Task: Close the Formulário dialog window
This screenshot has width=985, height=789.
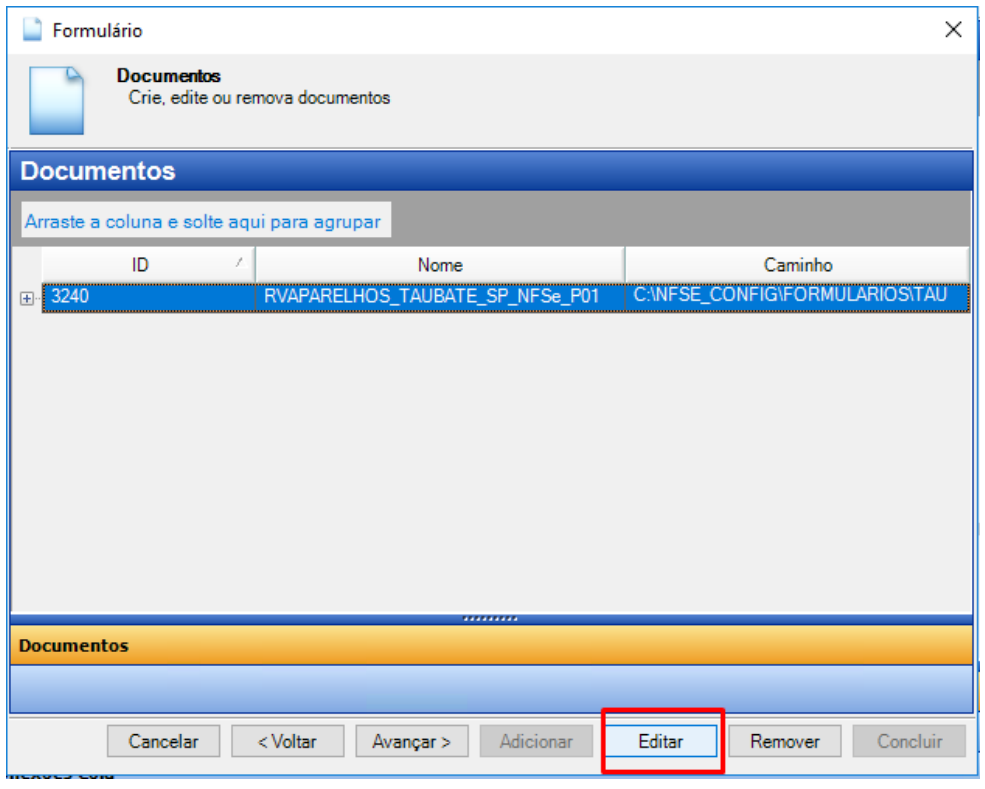Action: (953, 30)
